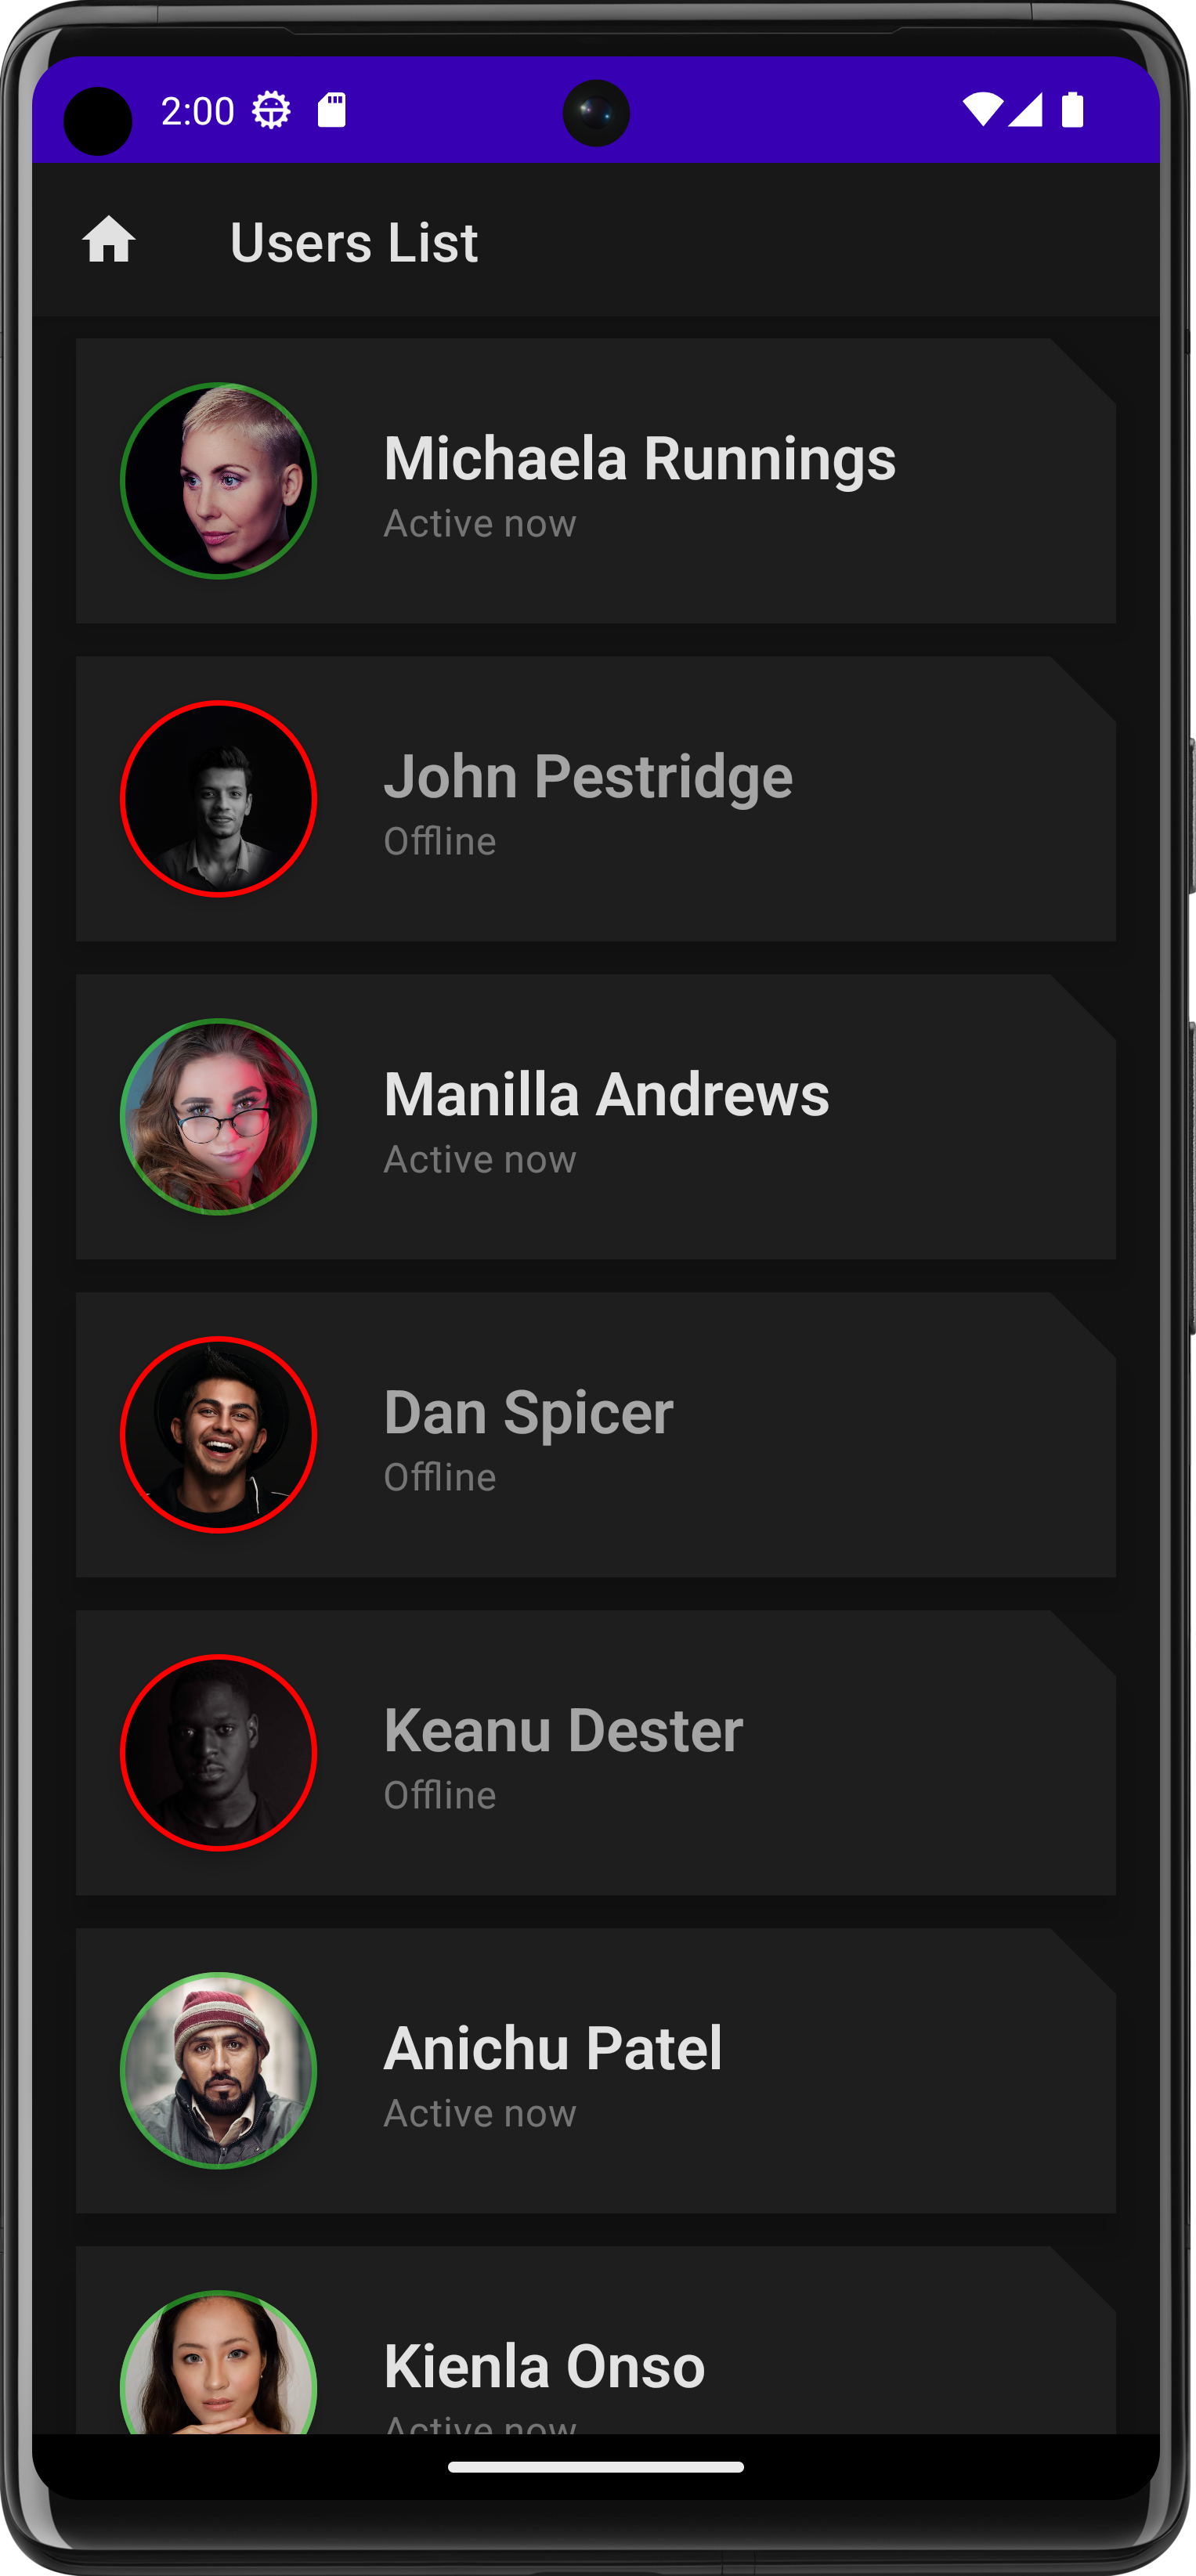1196x2576 pixels.
Task: Tap Manilla Andrews' avatar photo
Action: [218, 1116]
